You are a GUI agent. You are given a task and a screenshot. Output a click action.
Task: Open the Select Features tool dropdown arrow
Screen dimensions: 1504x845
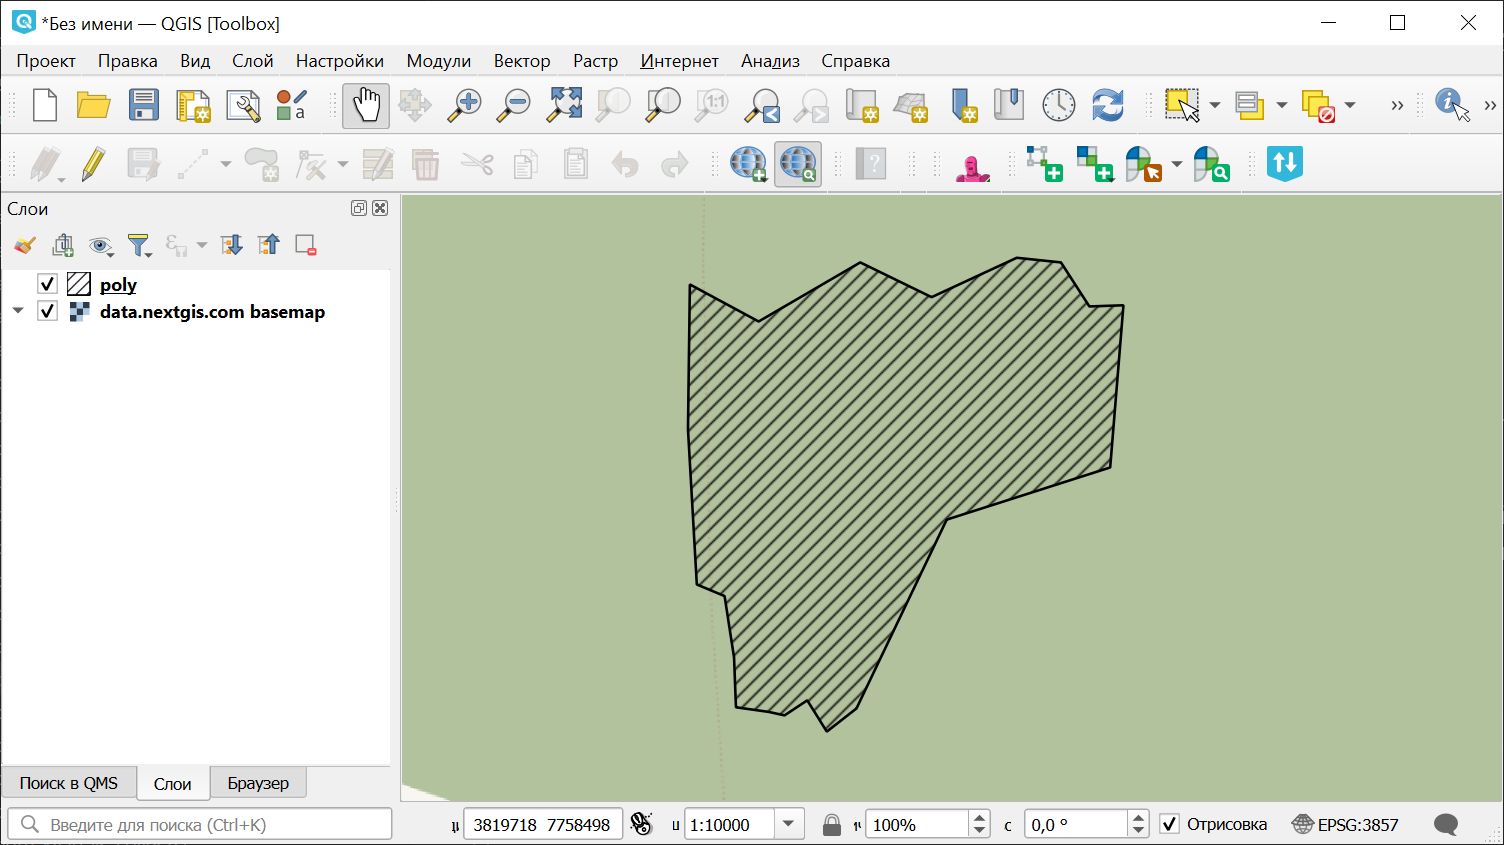click(1215, 105)
